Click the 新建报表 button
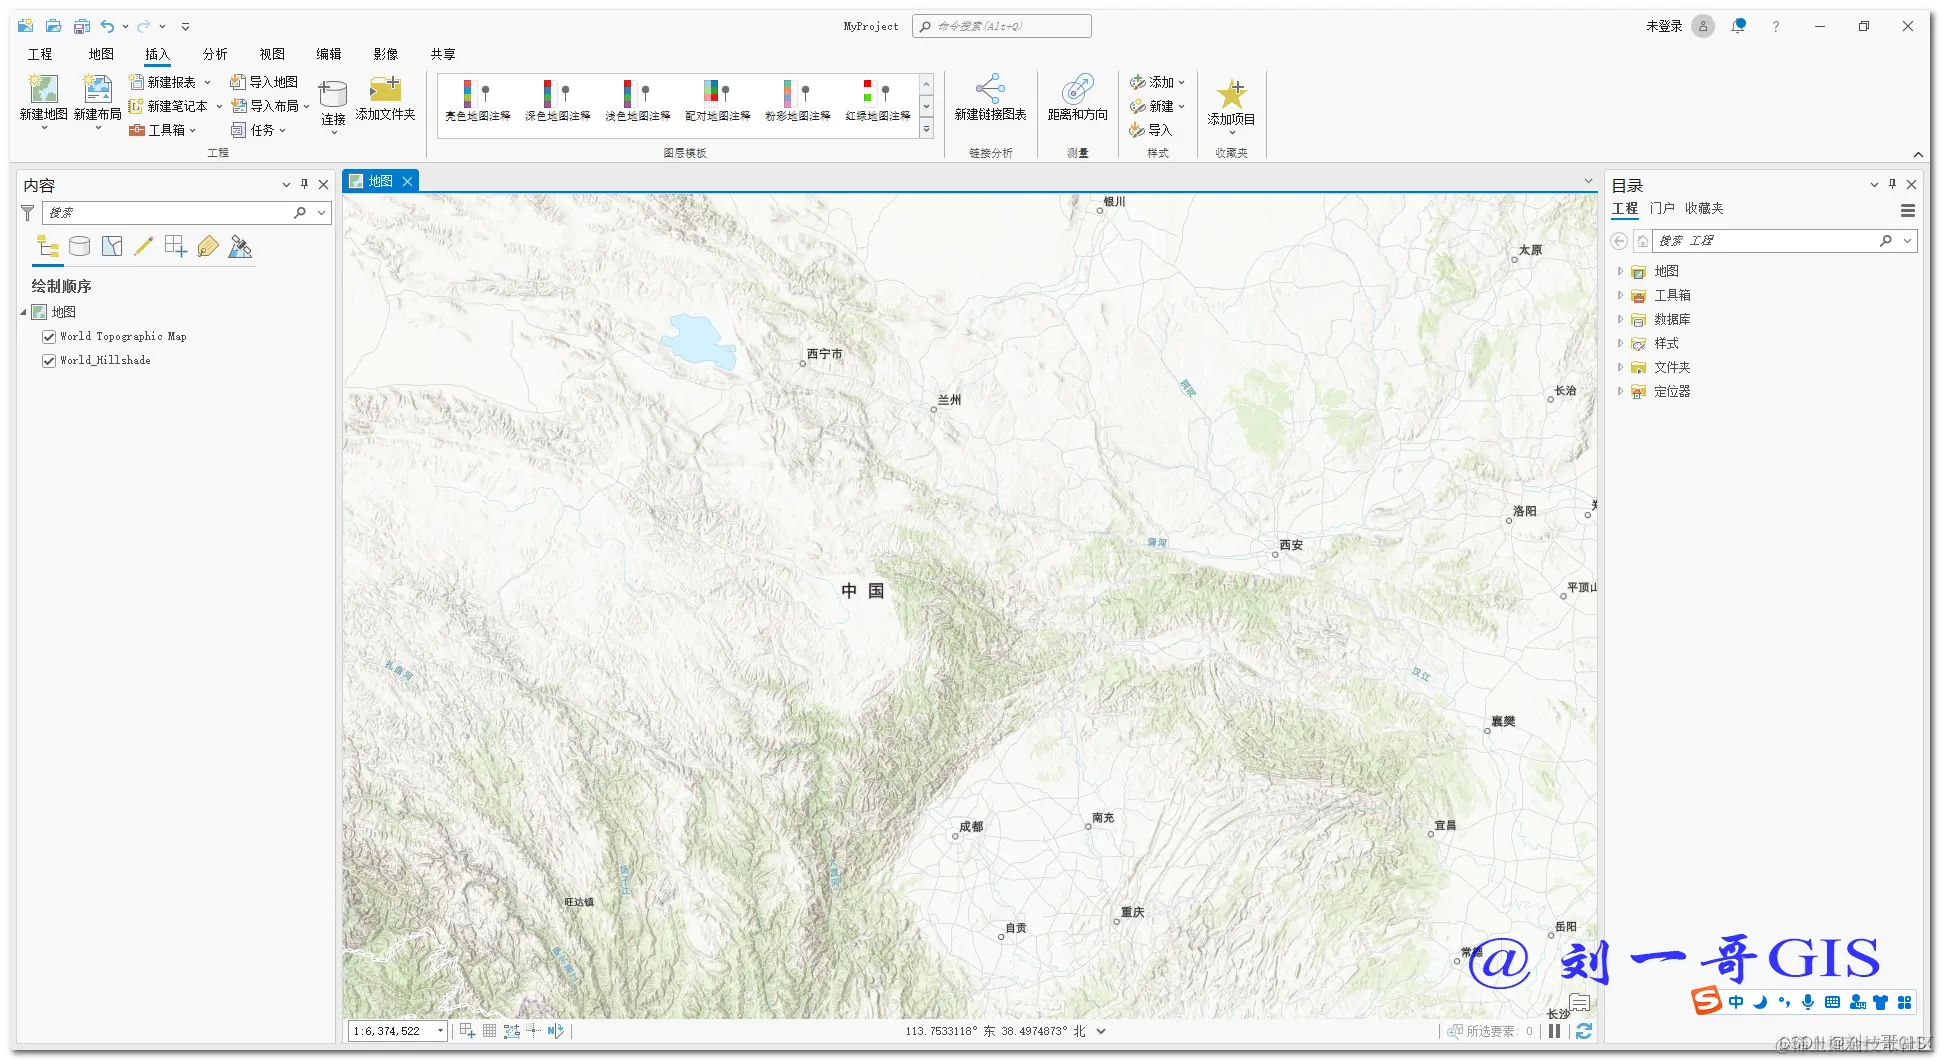This screenshot has height=1061, width=1941. click(162, 82)
